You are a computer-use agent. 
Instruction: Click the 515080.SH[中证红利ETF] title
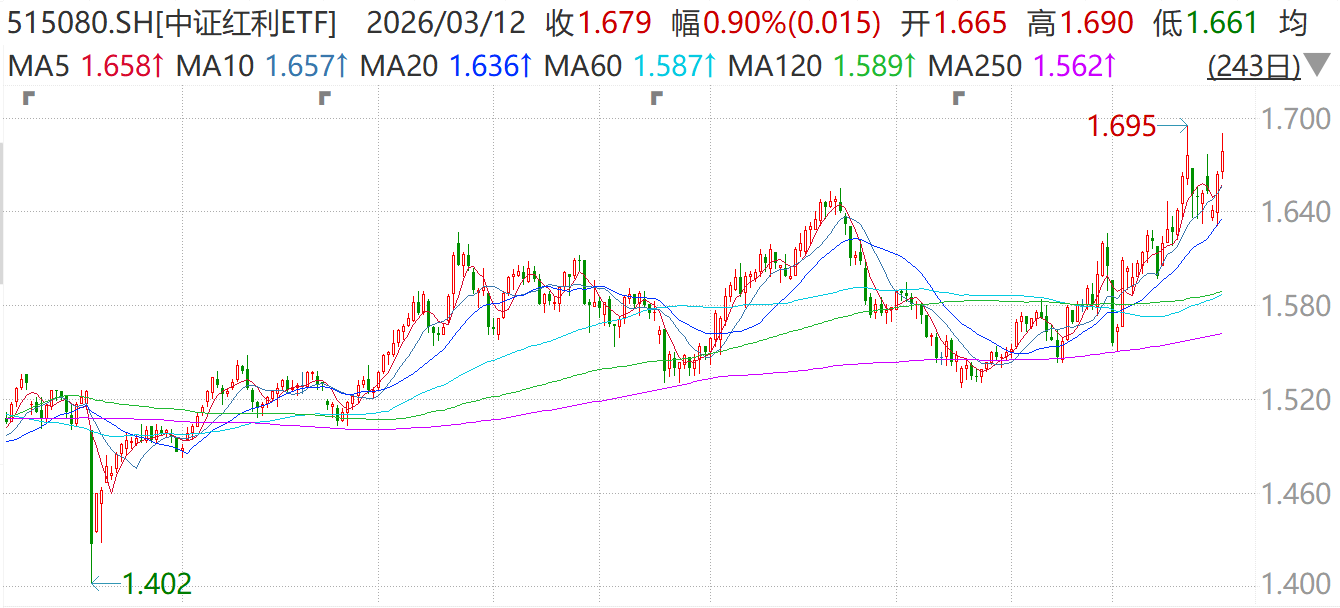click(x=172, y=22)
